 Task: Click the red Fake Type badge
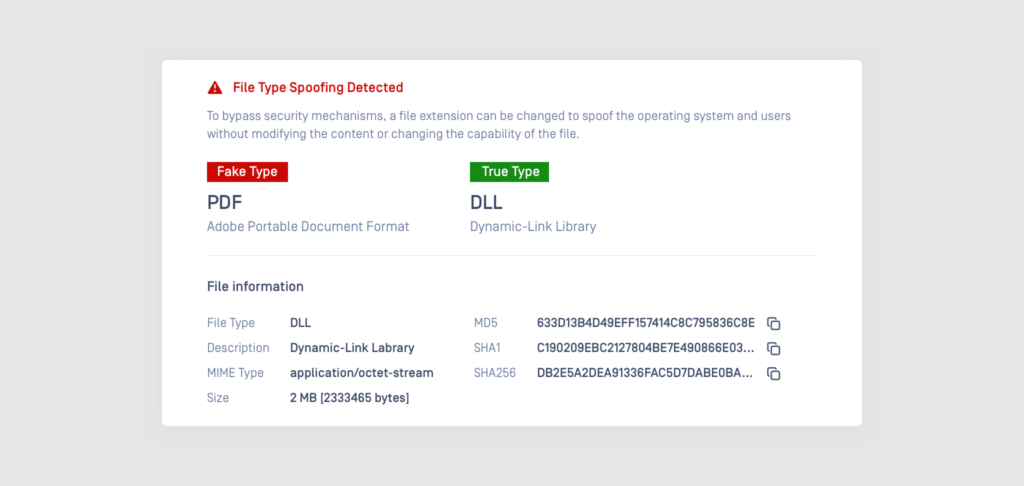pos(247,172)
